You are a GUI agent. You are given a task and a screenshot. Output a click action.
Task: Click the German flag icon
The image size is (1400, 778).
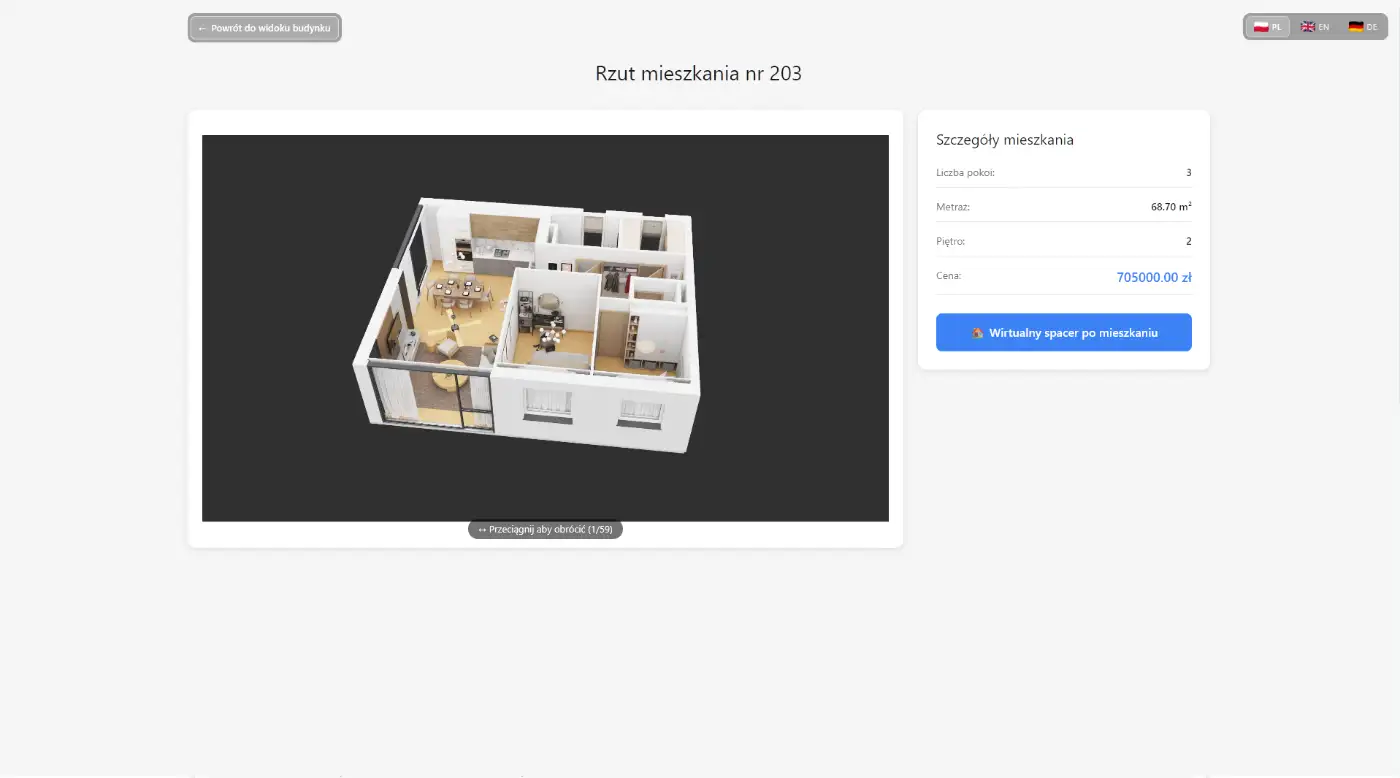pos(1355,27)
